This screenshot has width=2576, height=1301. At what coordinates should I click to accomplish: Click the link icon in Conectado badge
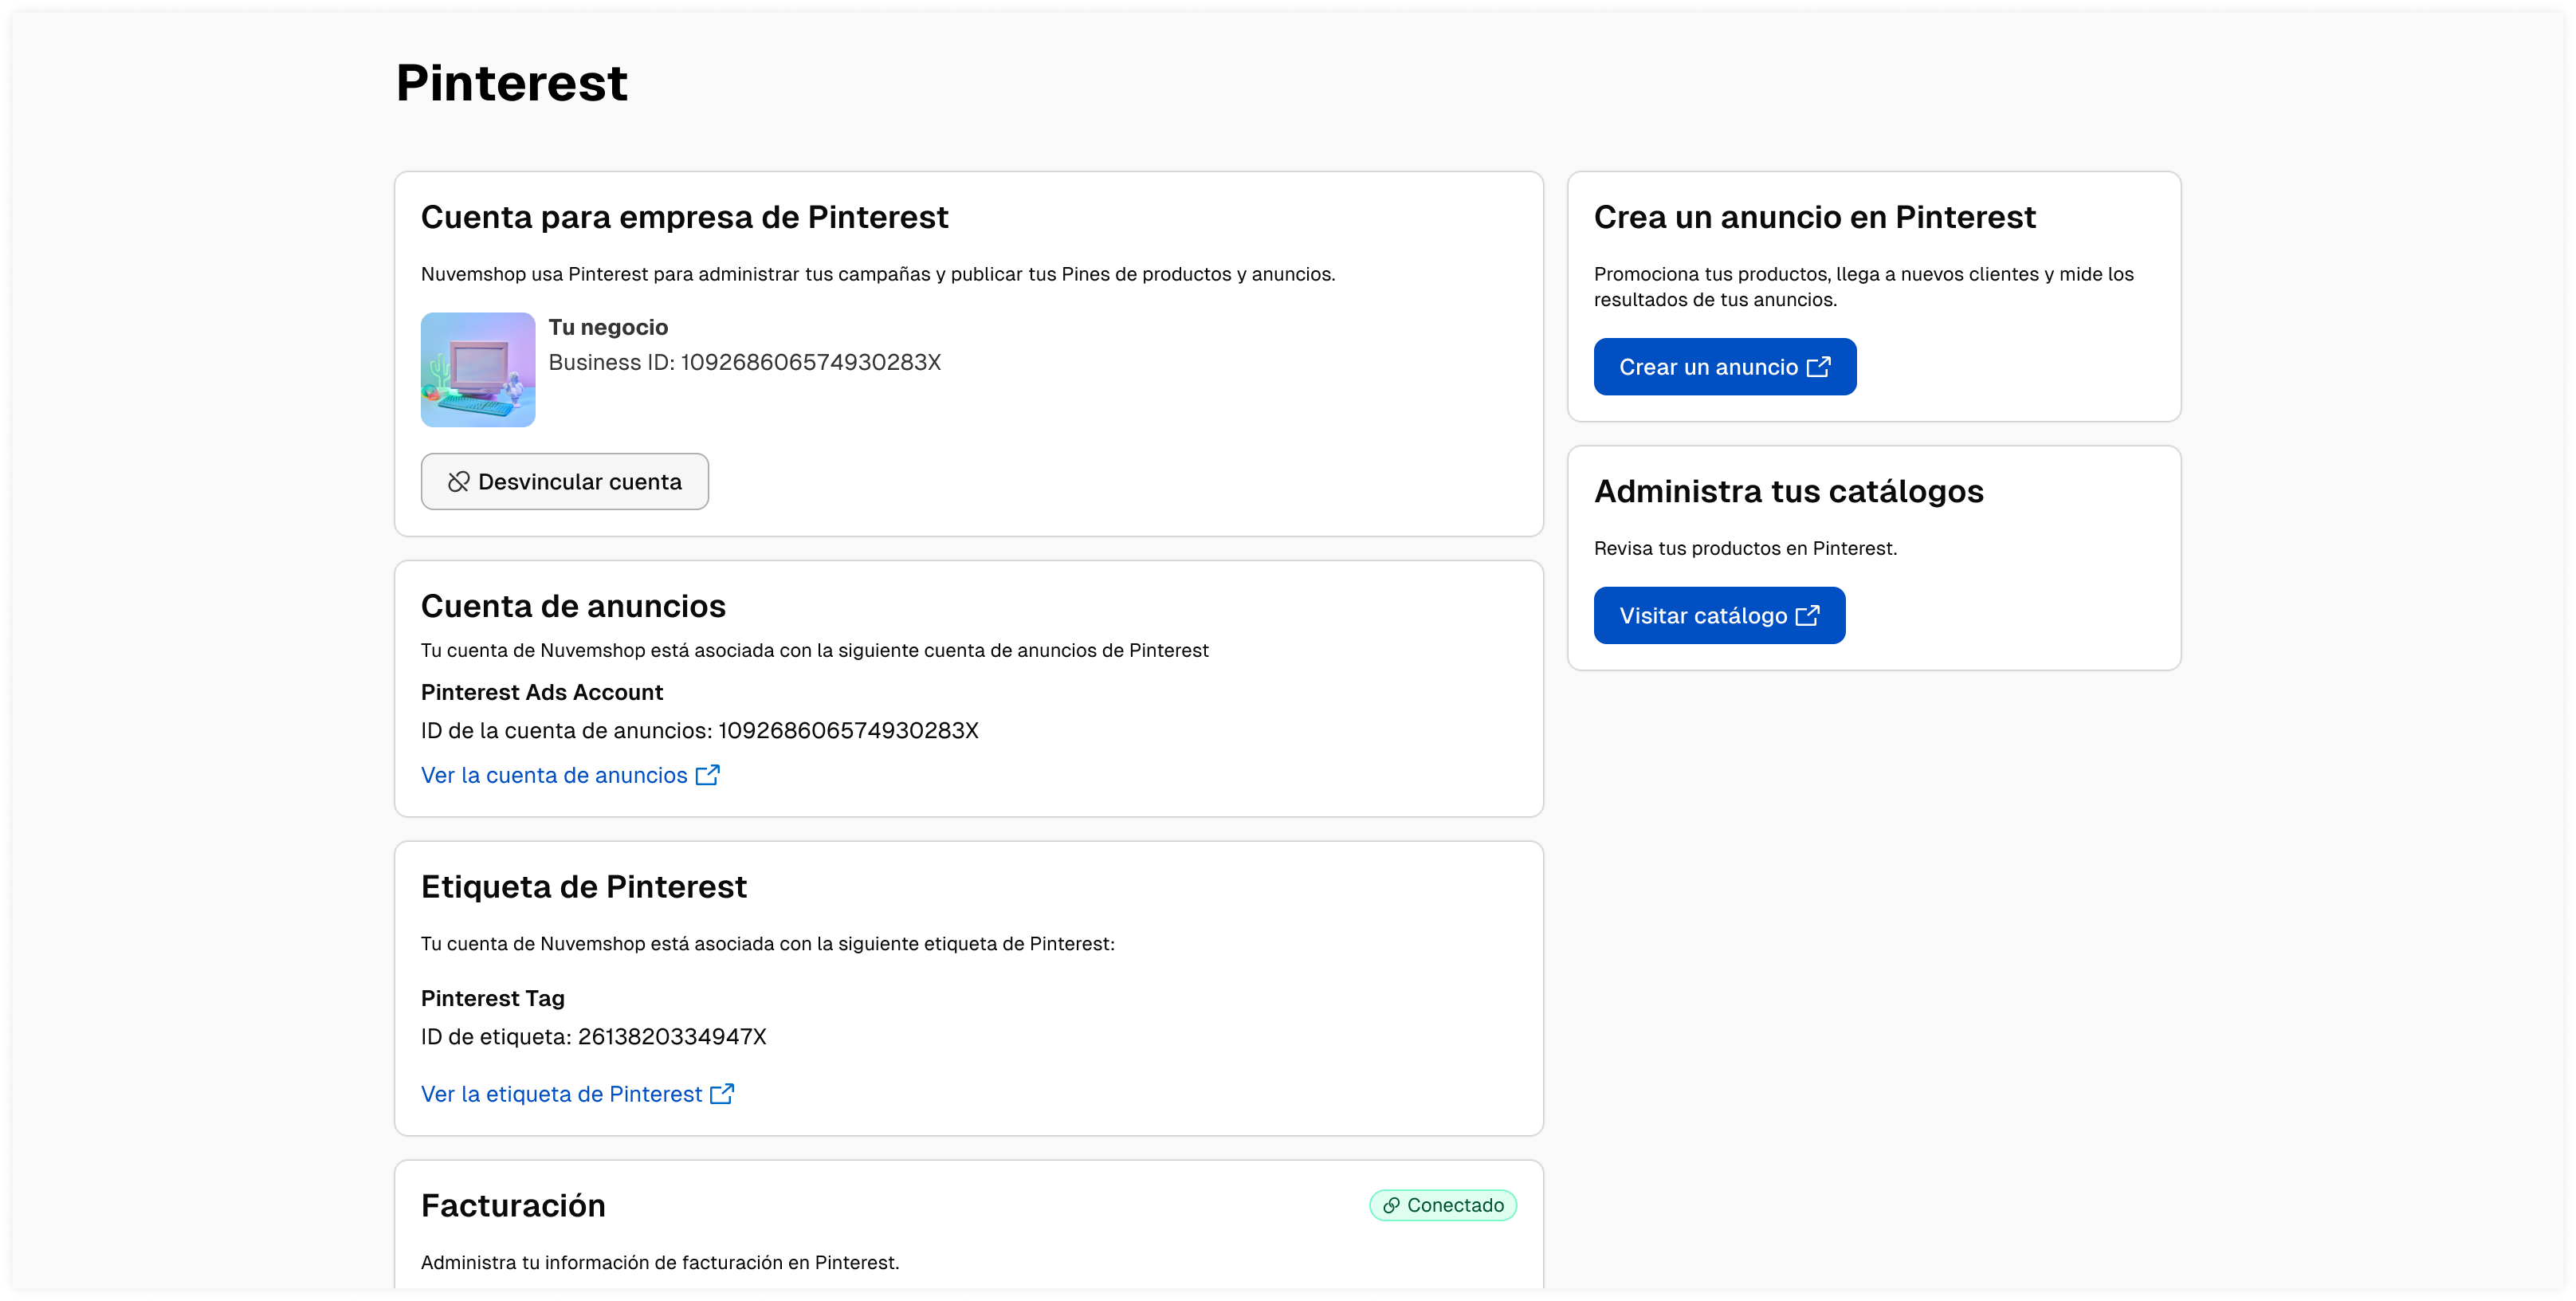point(1391,1206)
